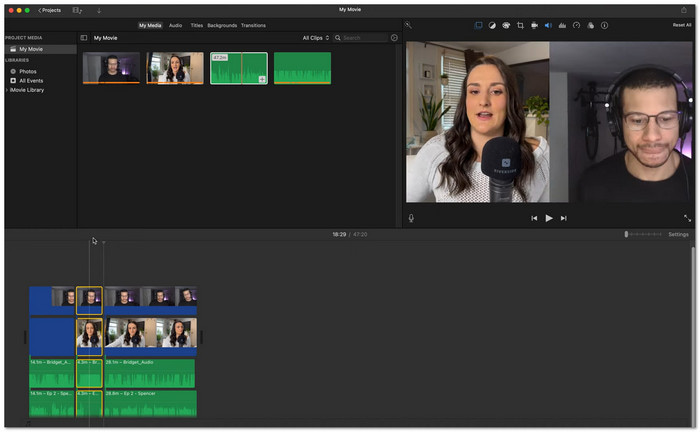This screenshot has width=700, height=432.
Task: Click the share icon in the title bar
Action: click(683, 10)
